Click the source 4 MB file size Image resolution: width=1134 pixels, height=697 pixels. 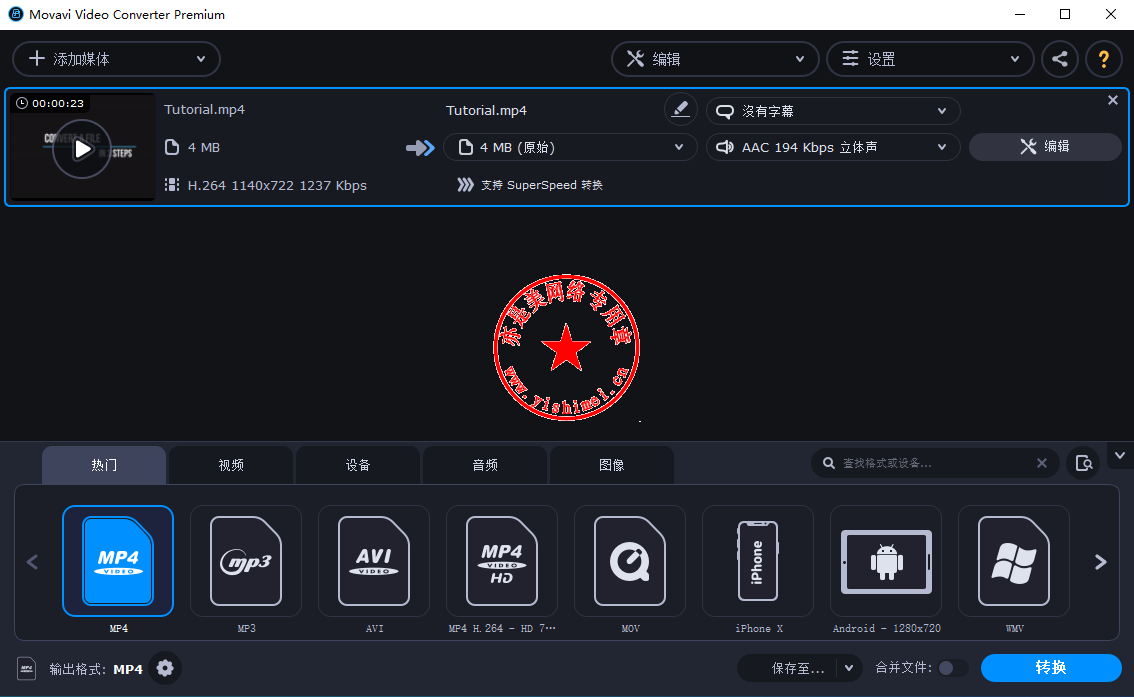pos(204,147)
